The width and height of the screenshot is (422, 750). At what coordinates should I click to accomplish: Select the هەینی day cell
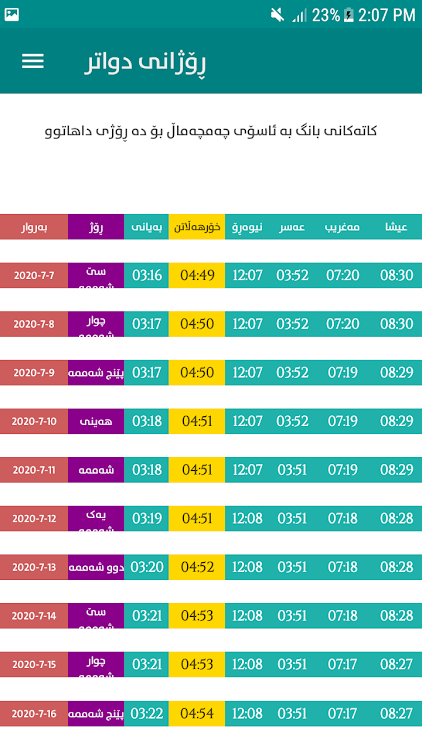96,421
